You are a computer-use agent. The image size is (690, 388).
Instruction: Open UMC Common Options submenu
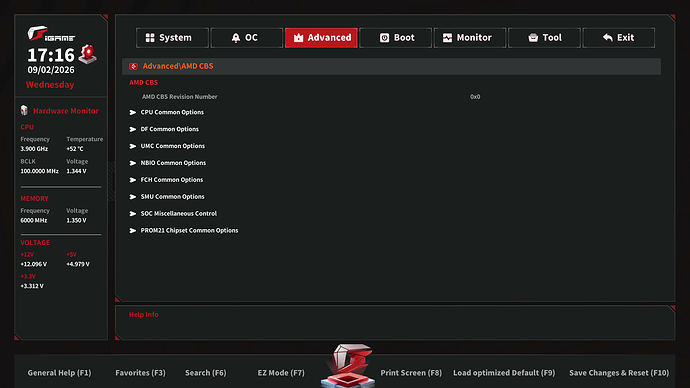(172, 146)
